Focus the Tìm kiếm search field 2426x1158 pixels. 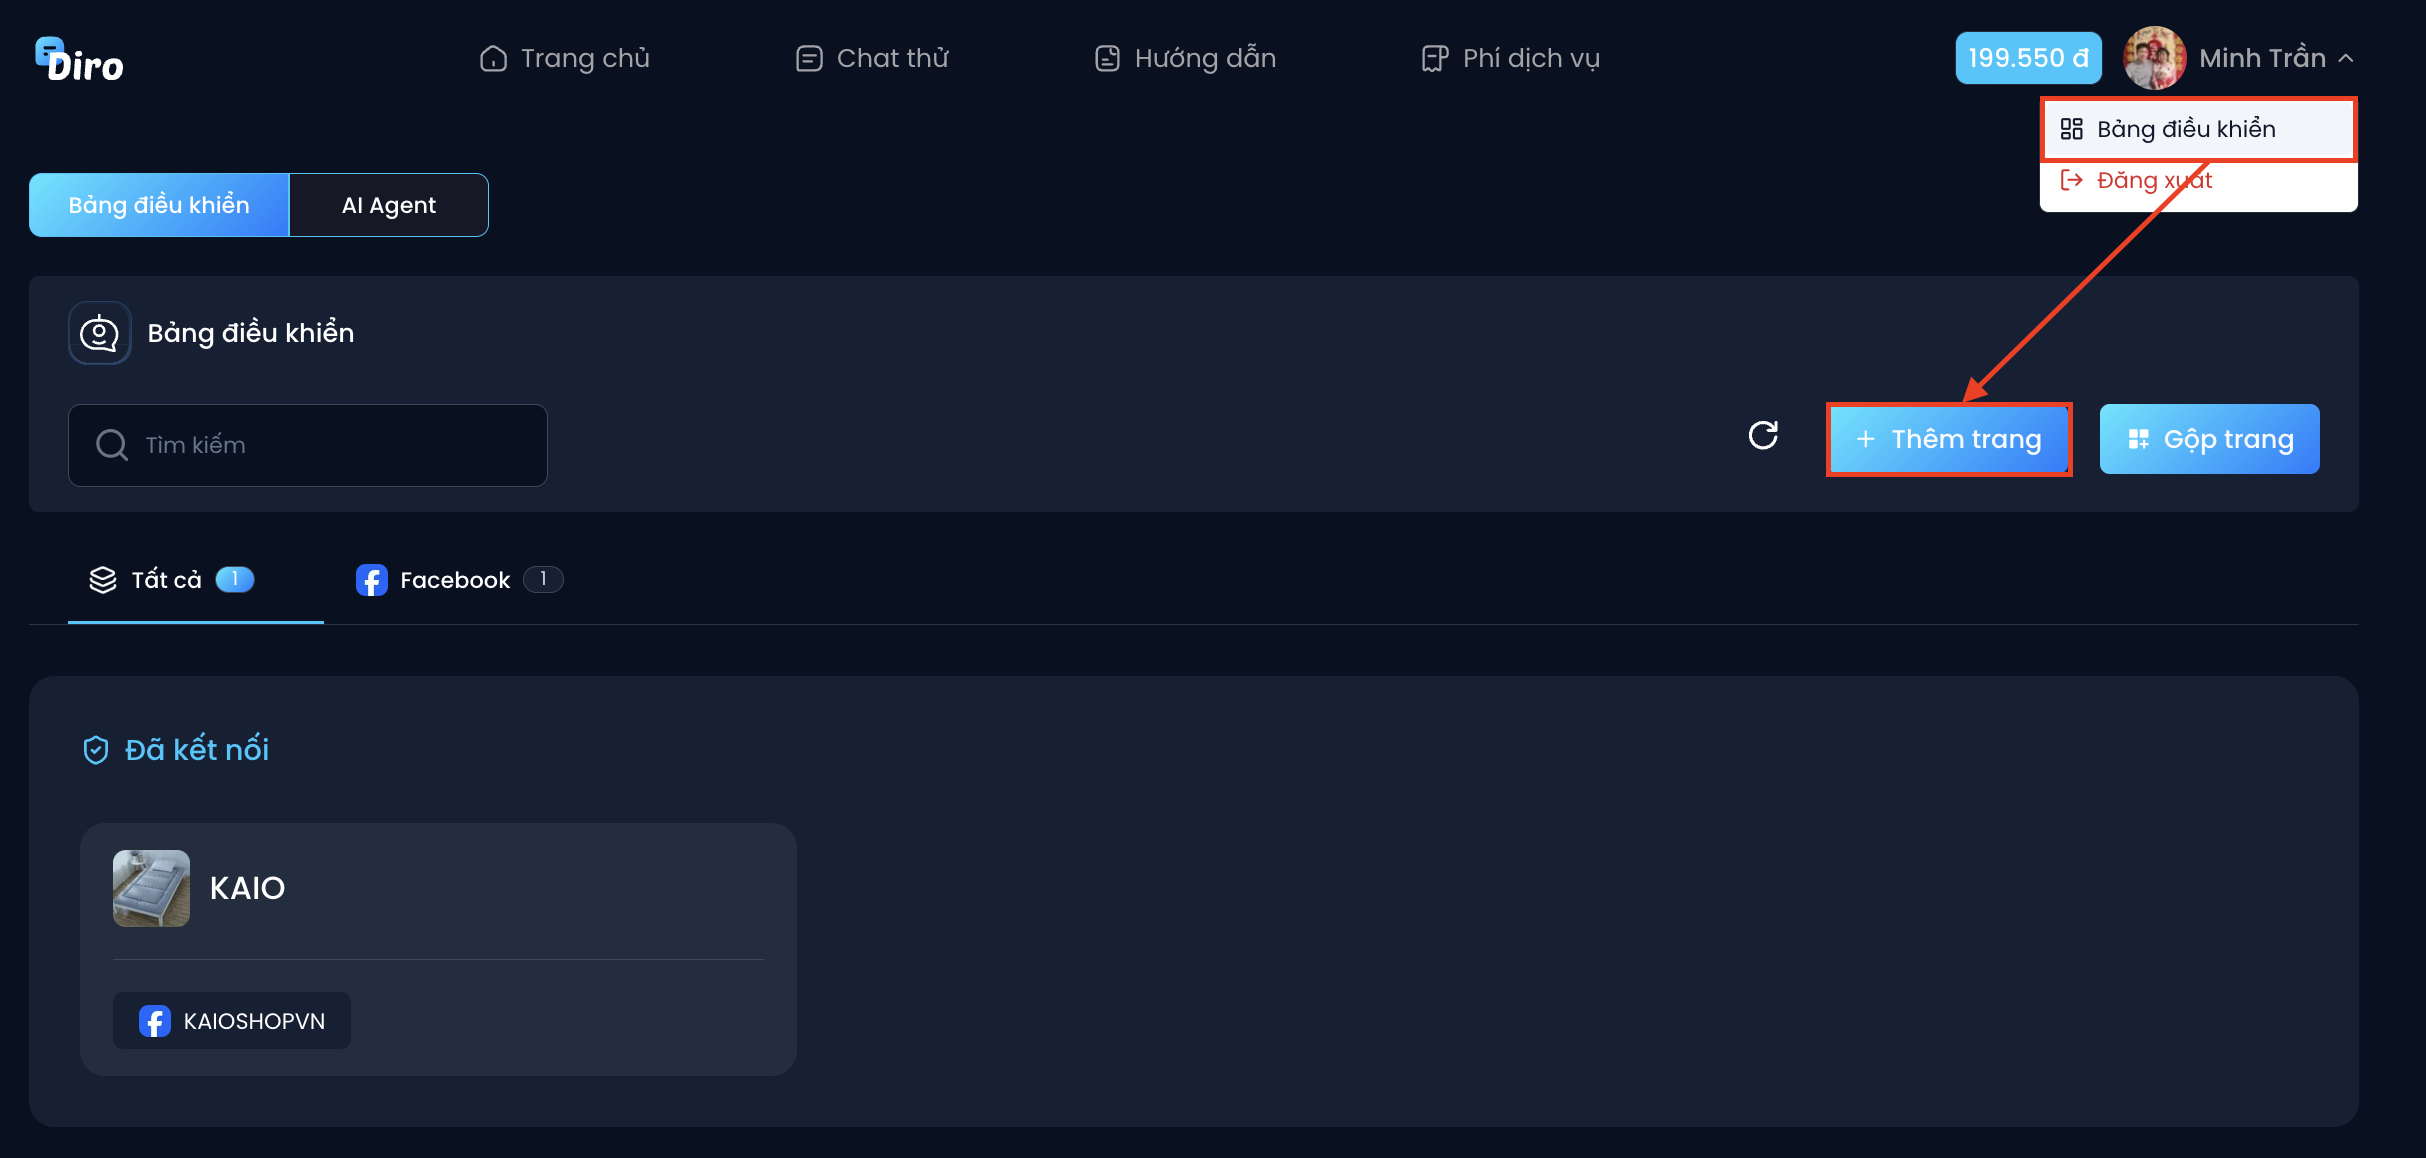pos(308,445)
